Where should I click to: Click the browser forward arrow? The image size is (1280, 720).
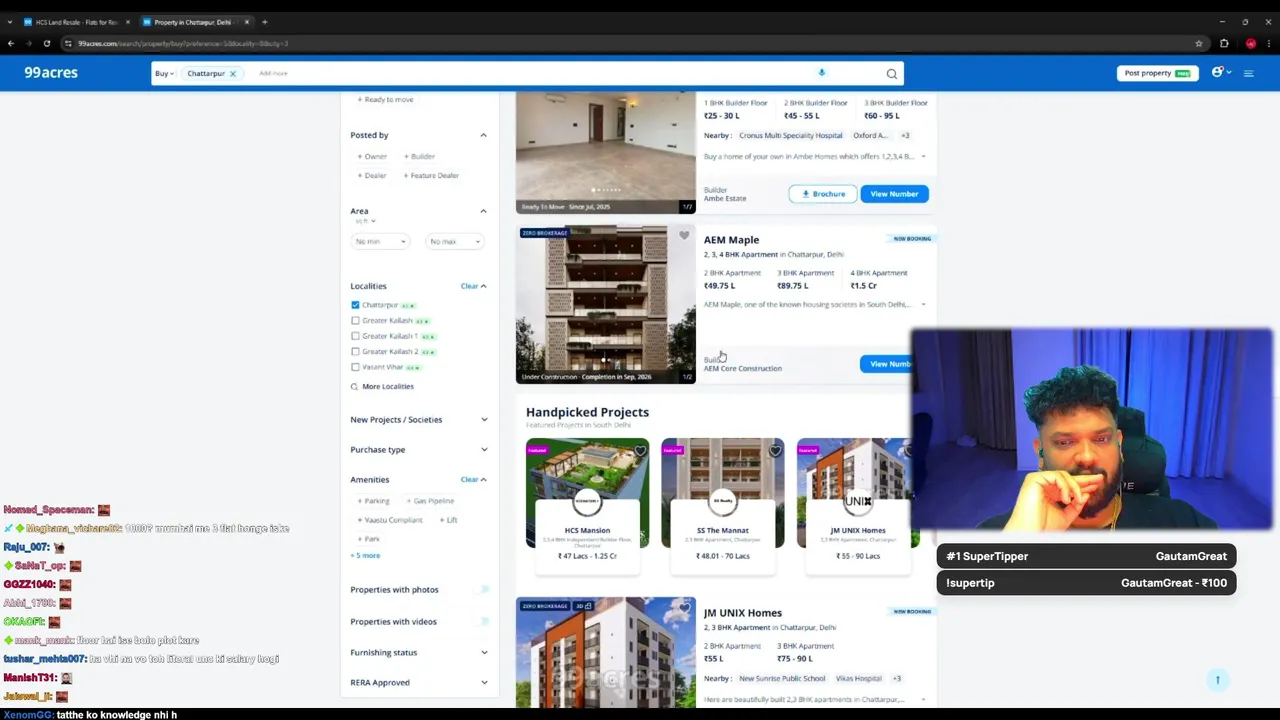coord(29,43)
